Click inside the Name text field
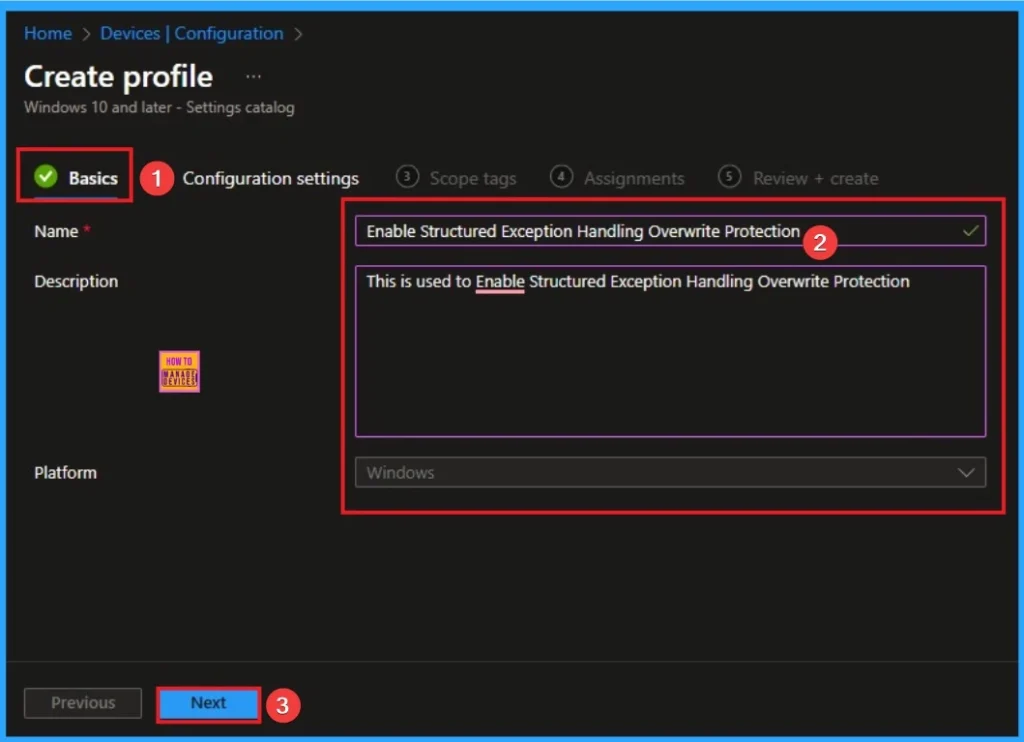The height and width of the screenshot is (742, 1024). click(x=600, y=230)
